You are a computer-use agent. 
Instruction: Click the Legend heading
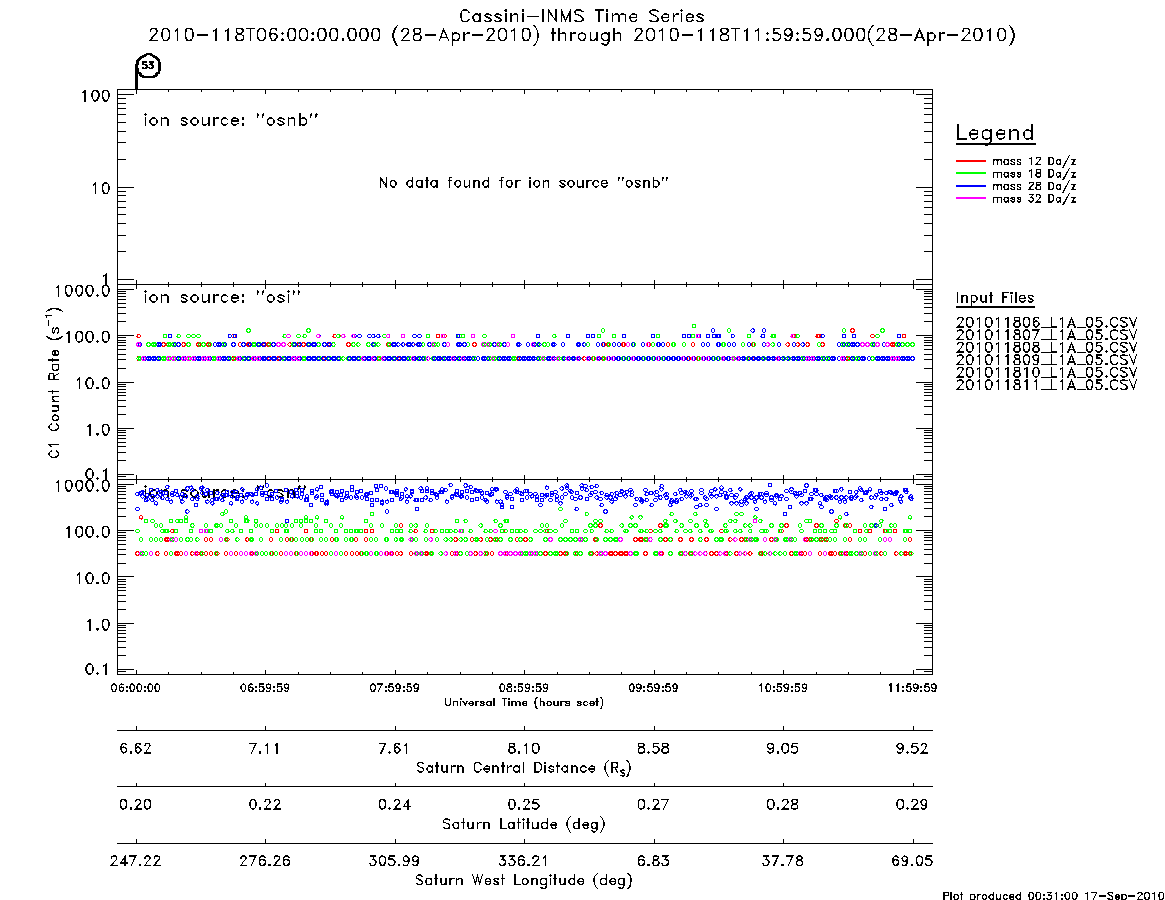[995, 133]
